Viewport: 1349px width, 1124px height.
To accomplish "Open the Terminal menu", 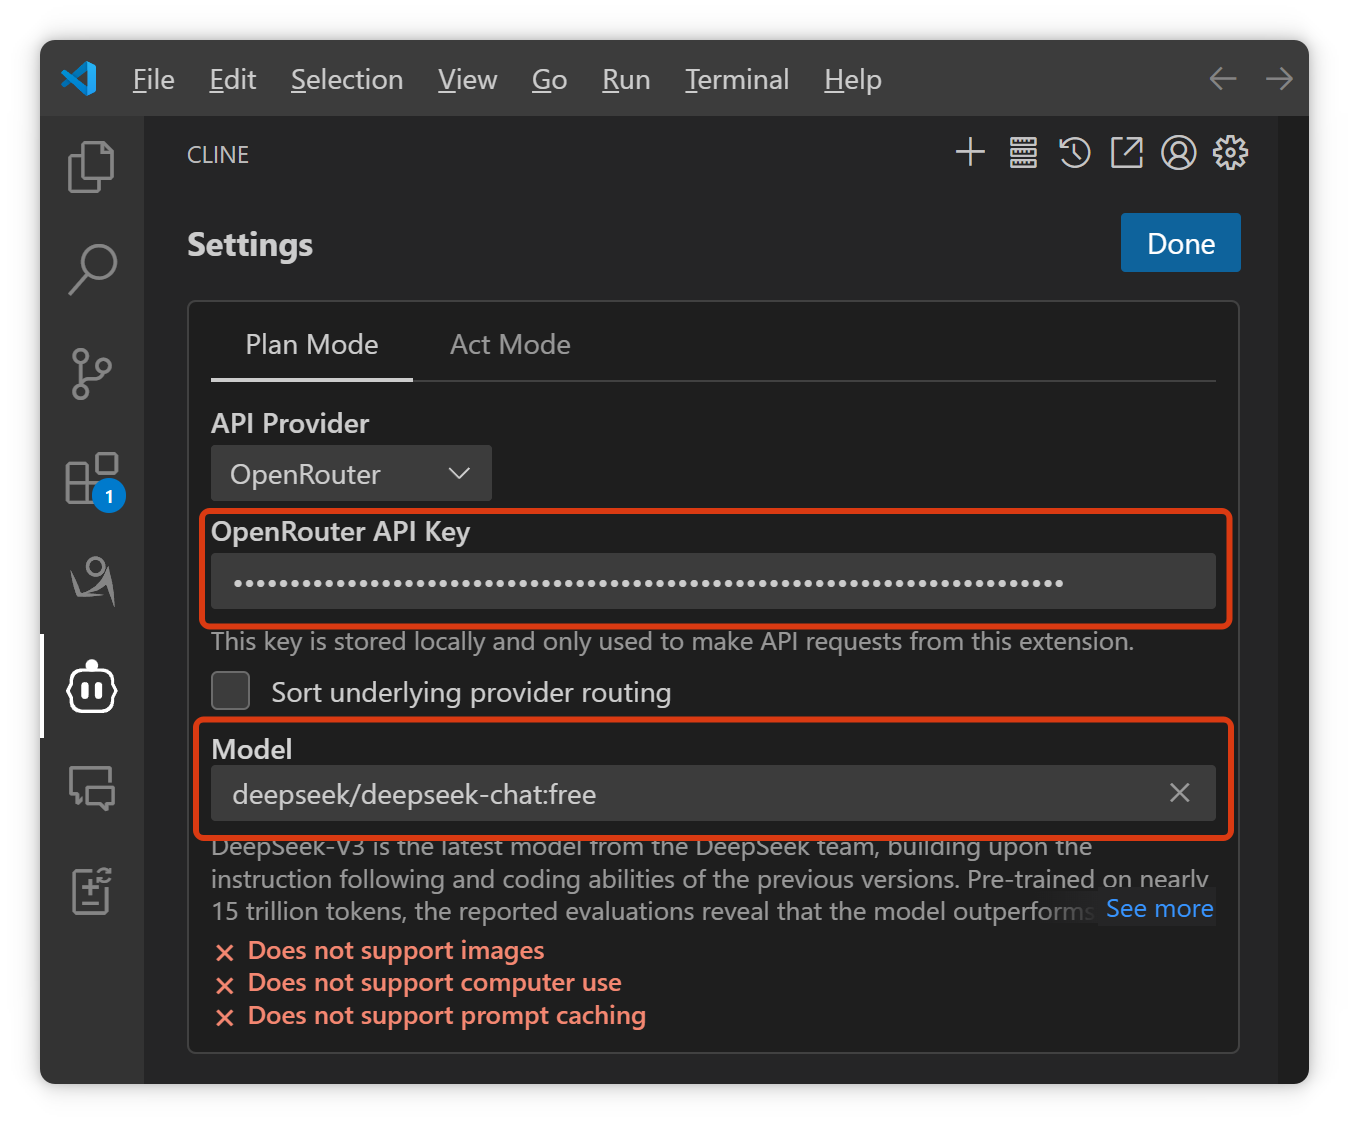I will point(736,80).
